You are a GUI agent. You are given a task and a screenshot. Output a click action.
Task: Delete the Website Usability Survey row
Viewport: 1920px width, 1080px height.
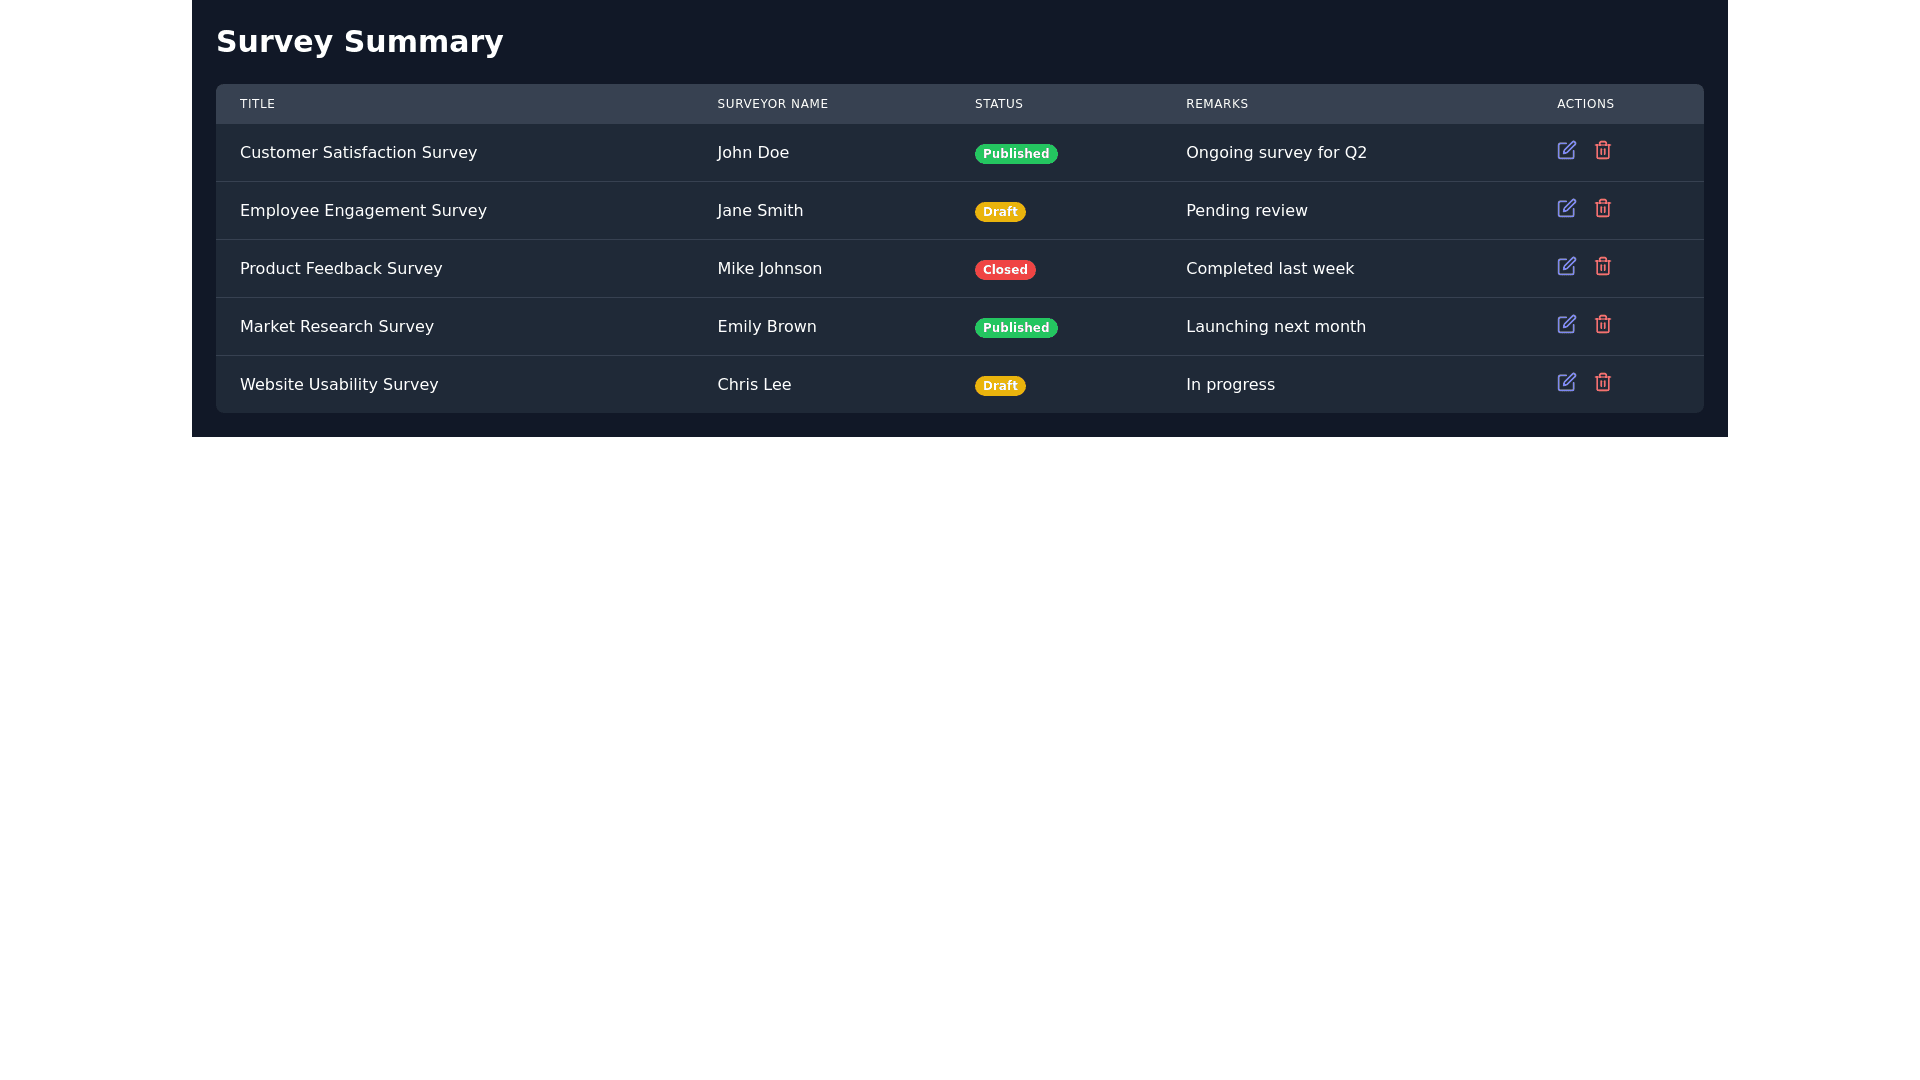pos(1602,382)
